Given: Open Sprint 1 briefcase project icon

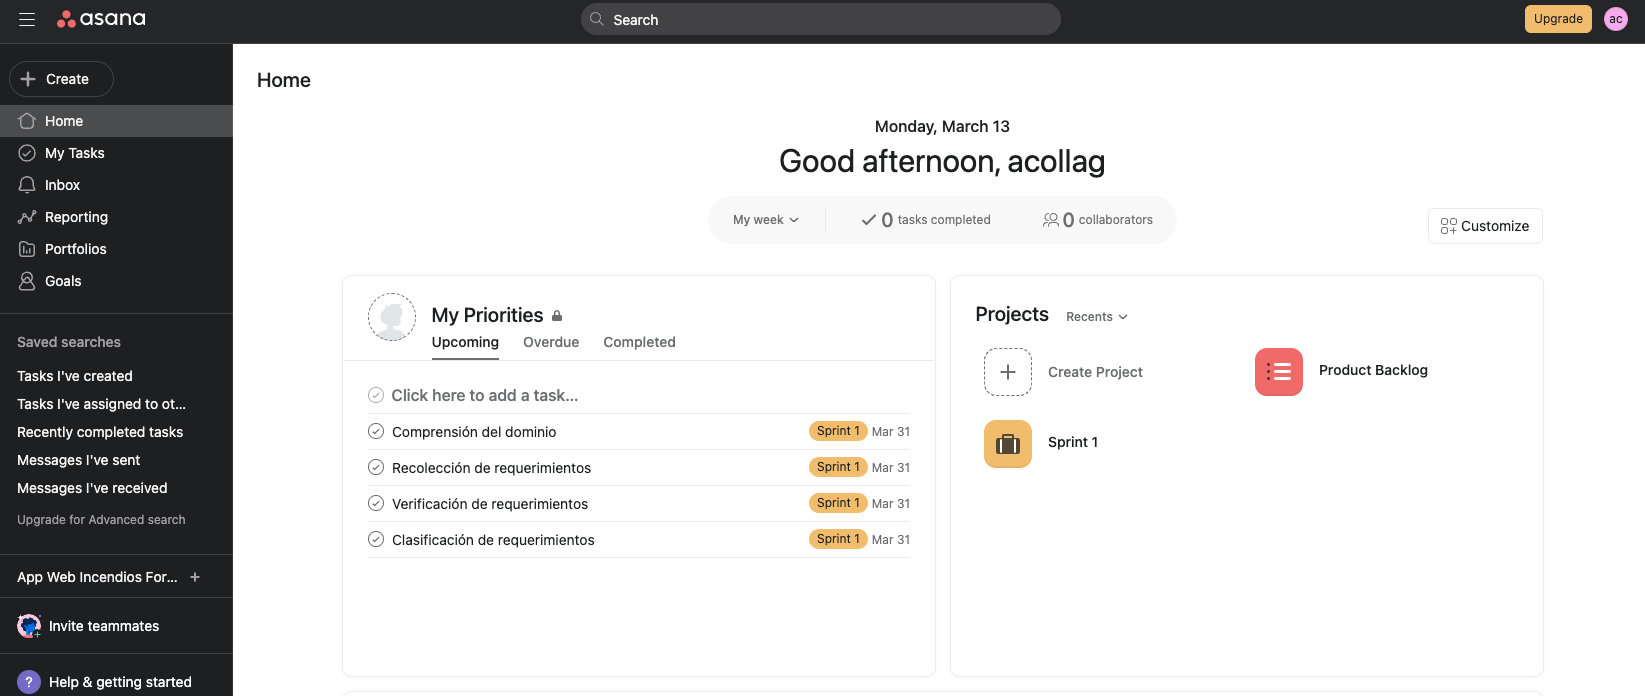Looking at the screenshot, I should pyautogui.click(x=1007, y=444).
